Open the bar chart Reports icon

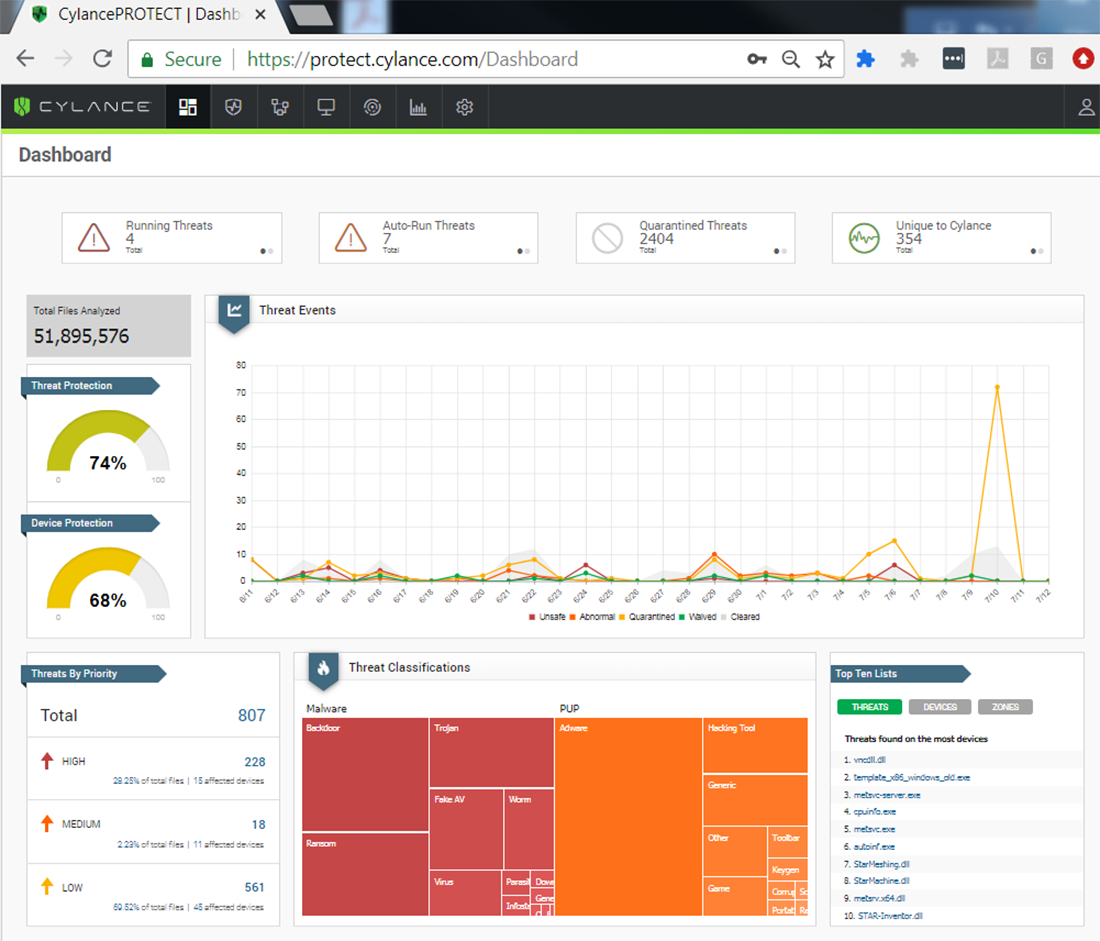[x=418, y=107]
